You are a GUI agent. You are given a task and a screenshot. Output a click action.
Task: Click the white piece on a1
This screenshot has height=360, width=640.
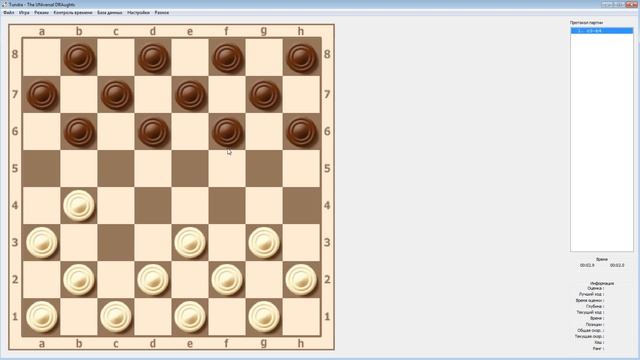point(42,317)
